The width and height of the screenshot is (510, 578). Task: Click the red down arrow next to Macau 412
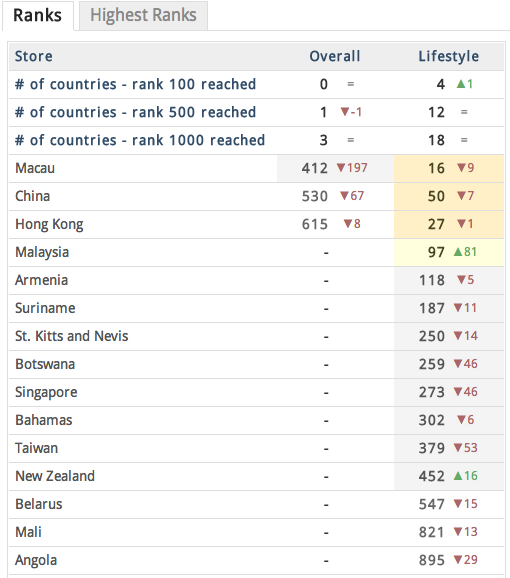[341, 168]
